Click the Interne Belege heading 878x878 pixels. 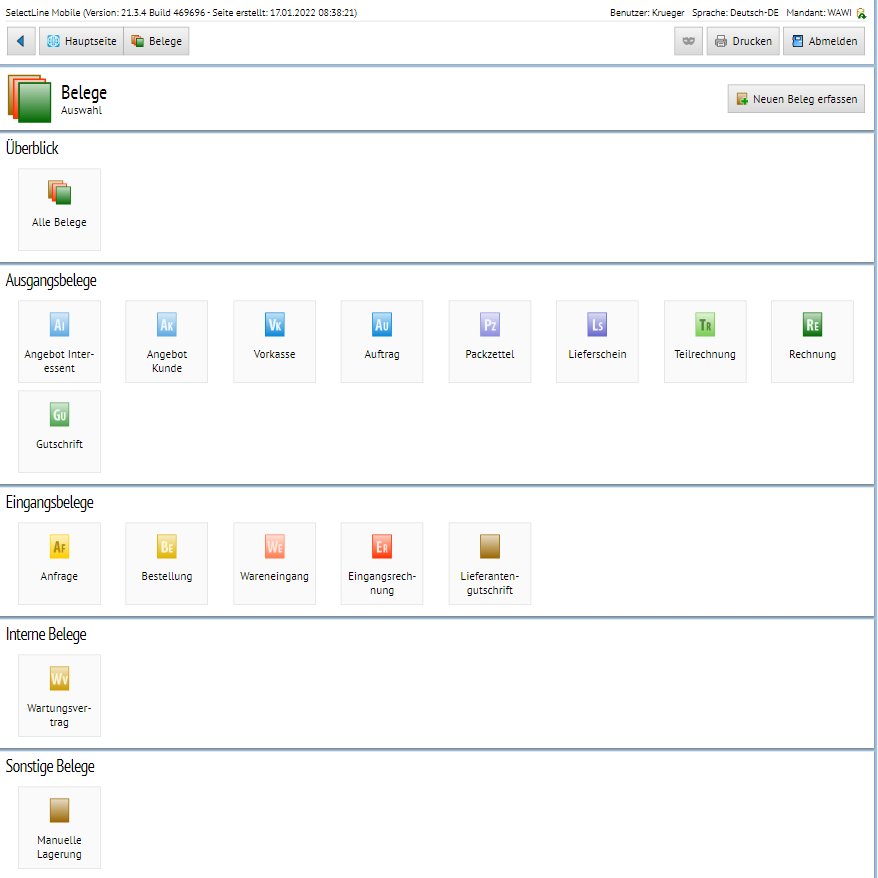coord(46,634)
